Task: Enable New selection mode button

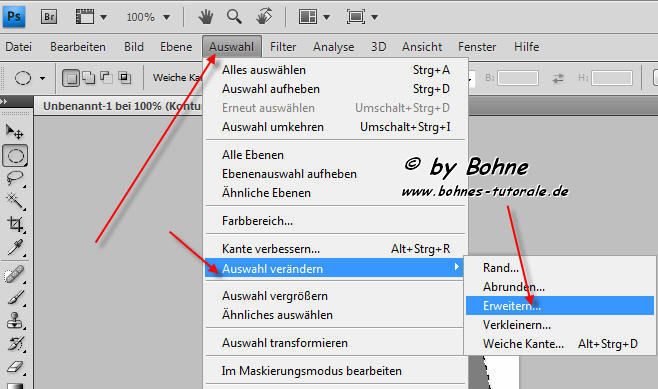Action: coord(71,78)
